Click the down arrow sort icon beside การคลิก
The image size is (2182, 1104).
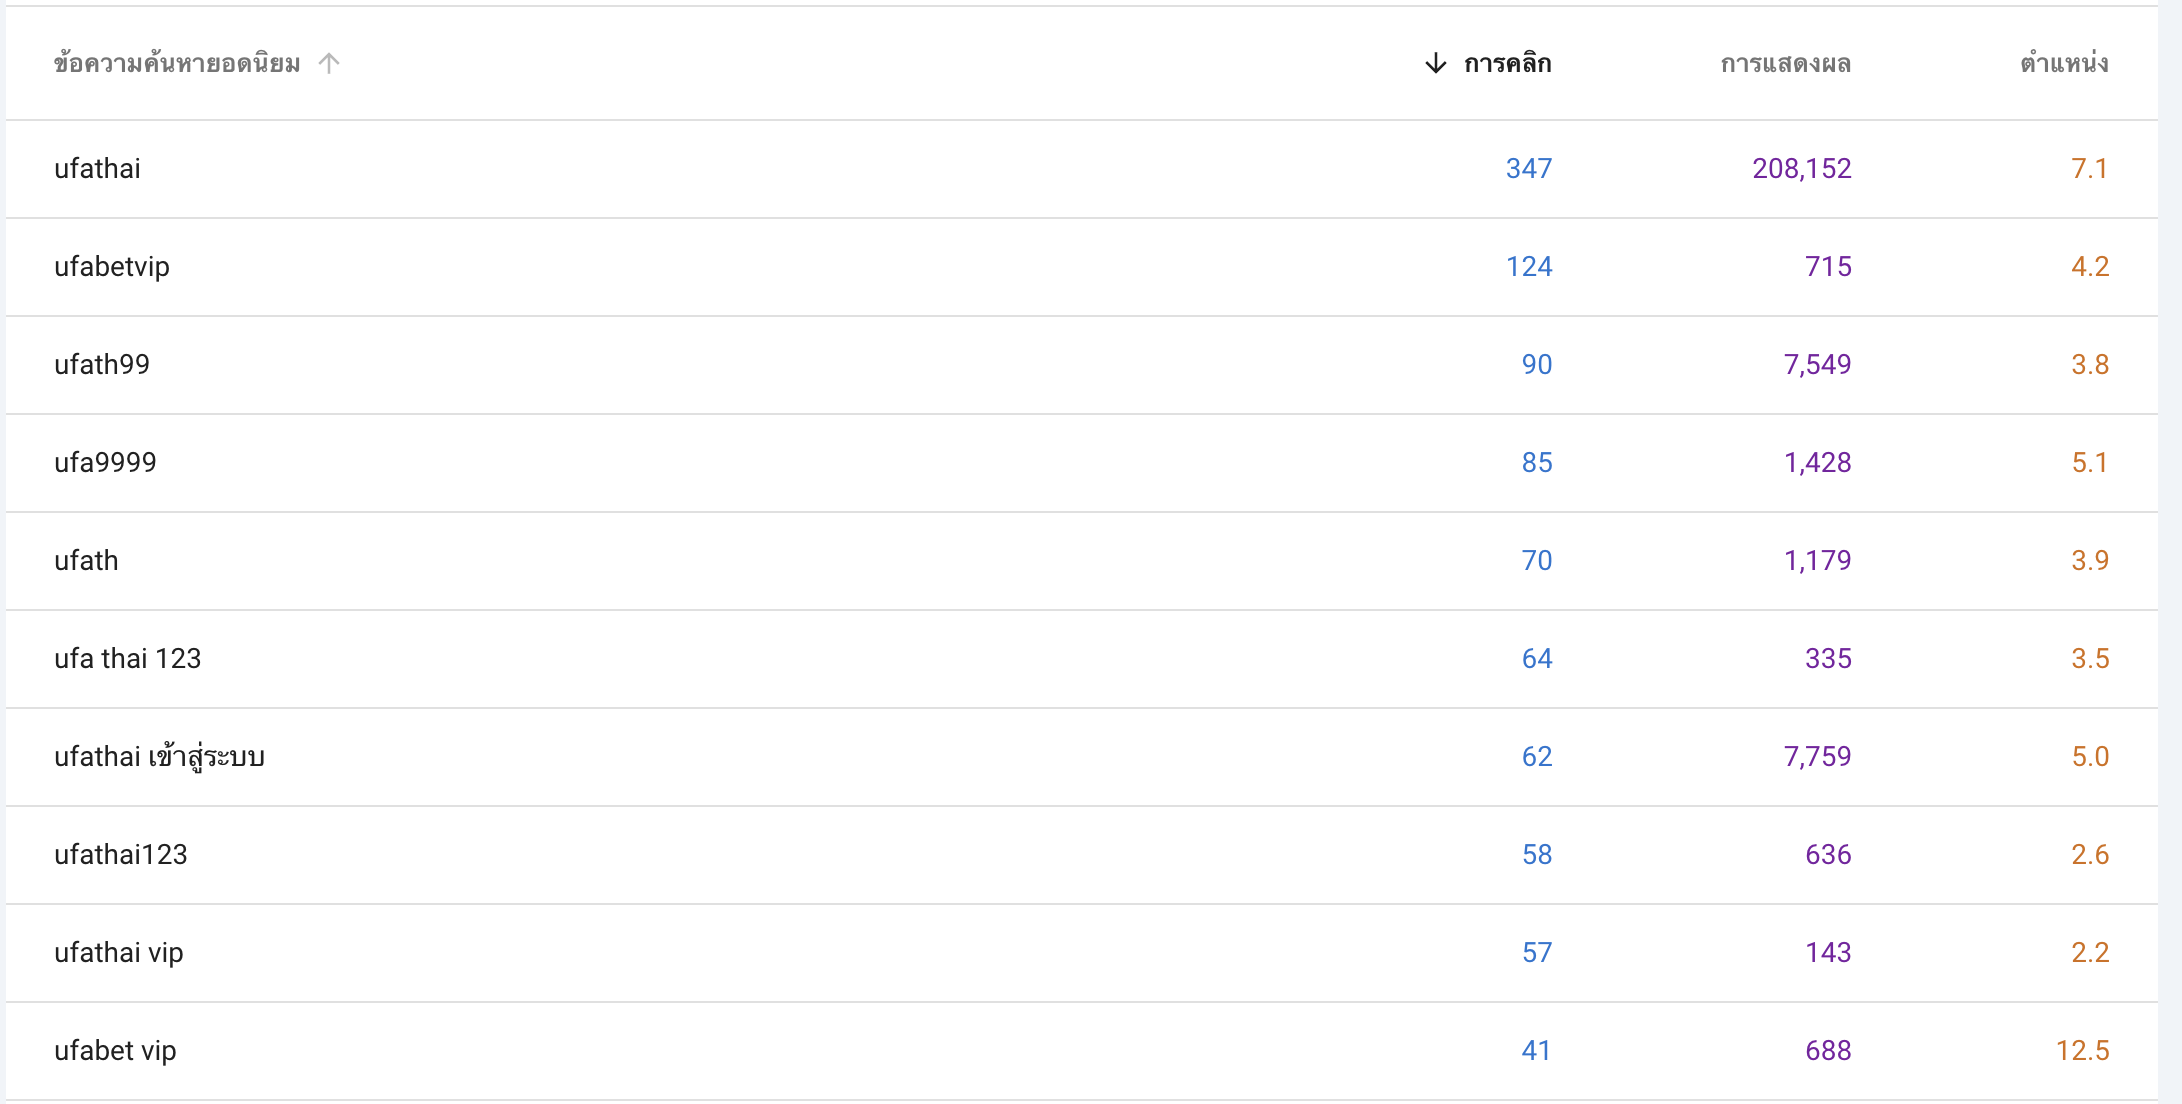pos(1435,63)
